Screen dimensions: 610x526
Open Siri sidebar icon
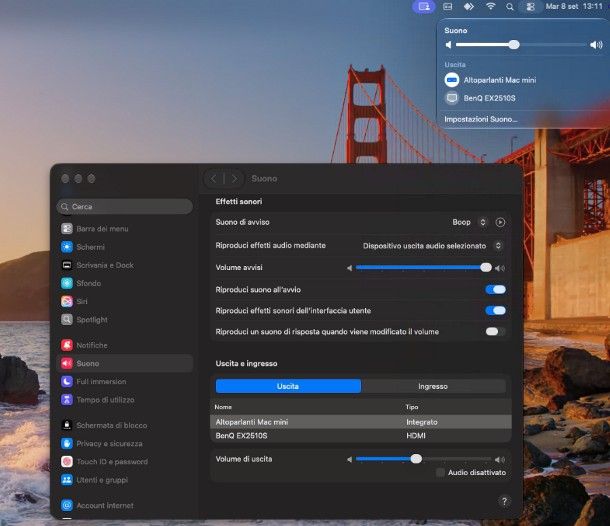click(67, 301)
